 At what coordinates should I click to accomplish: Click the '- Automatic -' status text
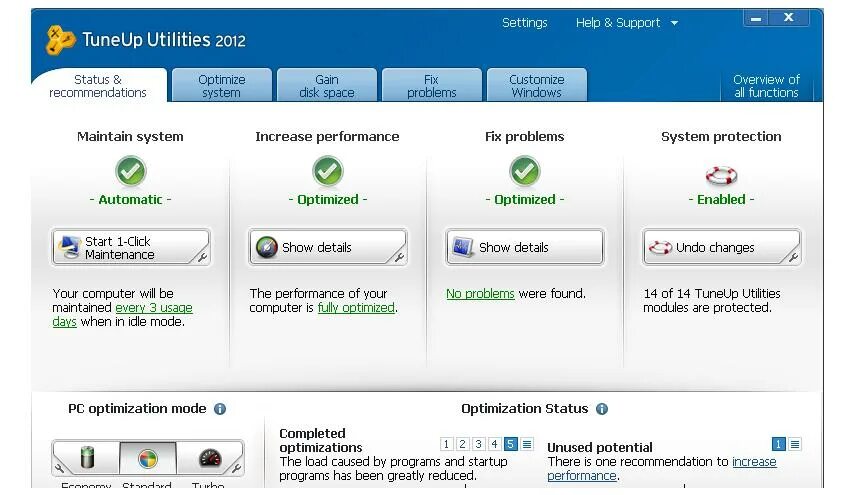(x=130, y=199)
